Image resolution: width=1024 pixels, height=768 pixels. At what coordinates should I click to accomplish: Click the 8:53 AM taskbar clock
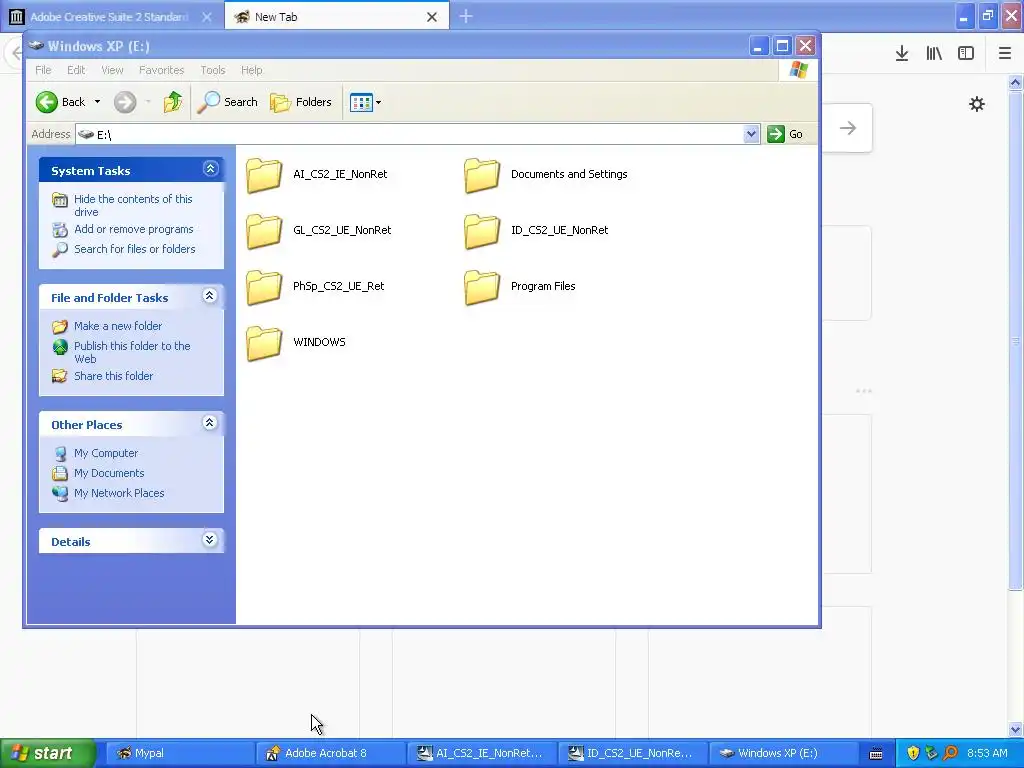click(987, 753)
